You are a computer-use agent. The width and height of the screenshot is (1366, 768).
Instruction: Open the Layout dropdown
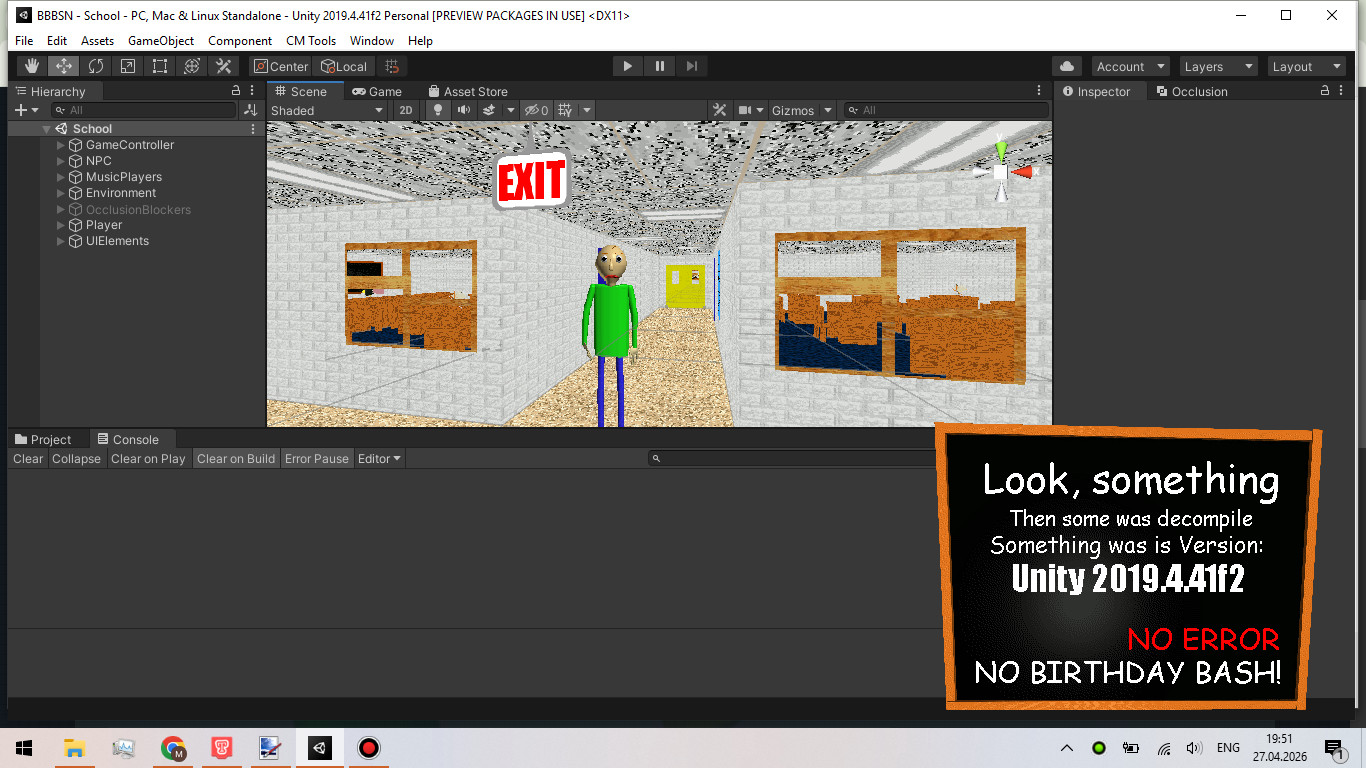(1307, 66)
